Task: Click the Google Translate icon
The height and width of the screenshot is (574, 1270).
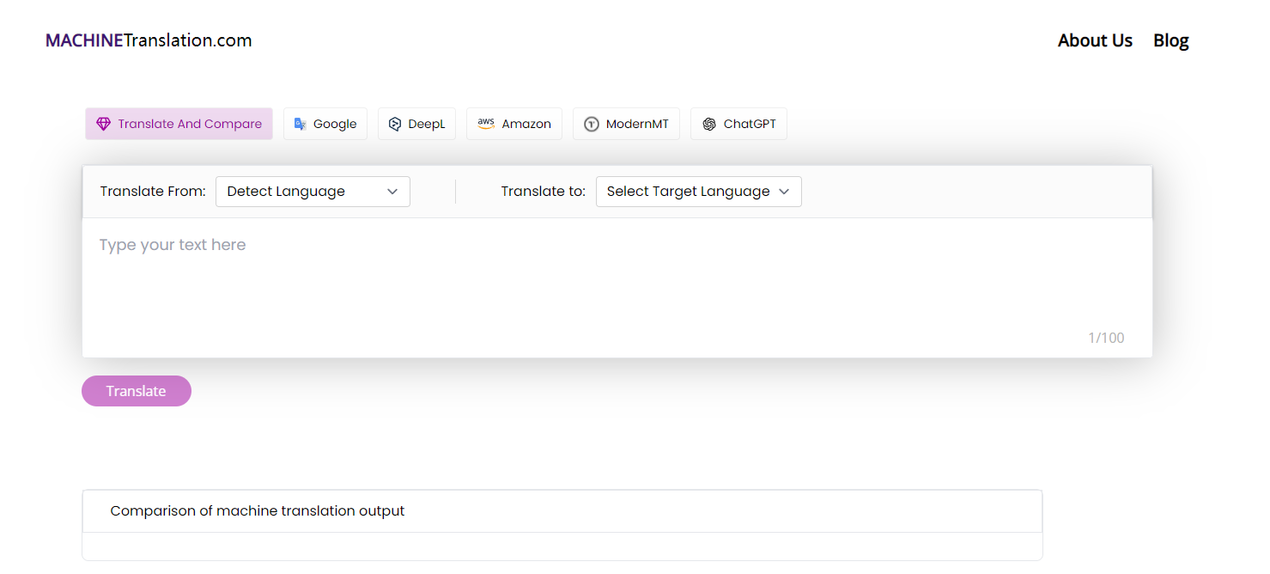Action: coord(300,124)
